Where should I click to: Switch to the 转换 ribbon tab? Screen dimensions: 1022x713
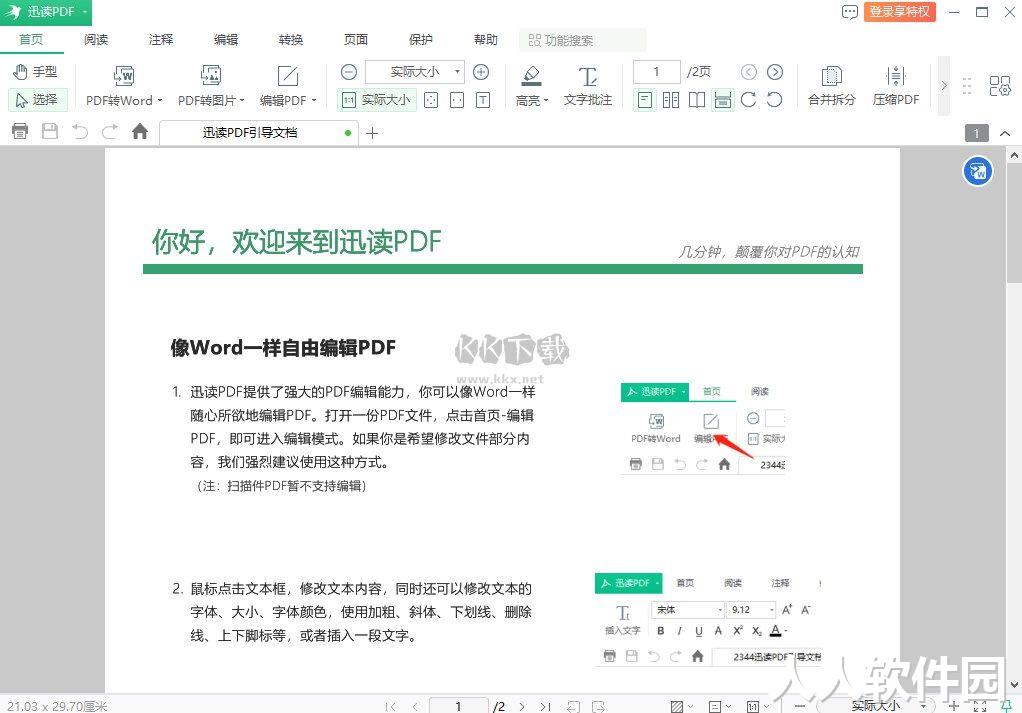coord(291,40)
